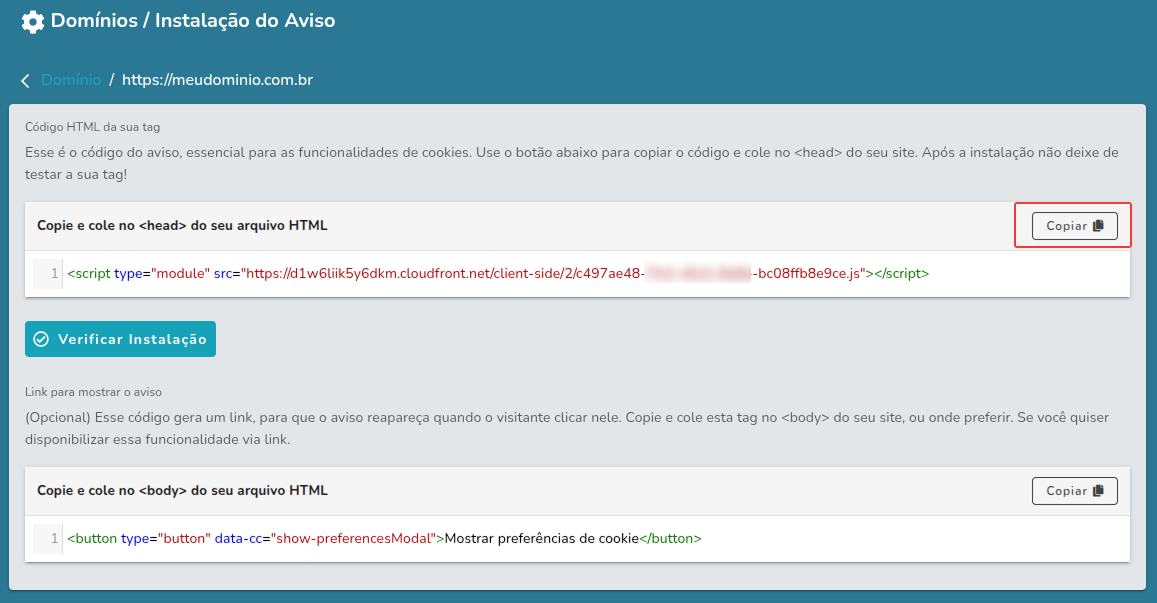1157x603 pixels.
Task: Click the left-arrow navigation icon in the breadcrumb
Action: click(x=24, y=81)
